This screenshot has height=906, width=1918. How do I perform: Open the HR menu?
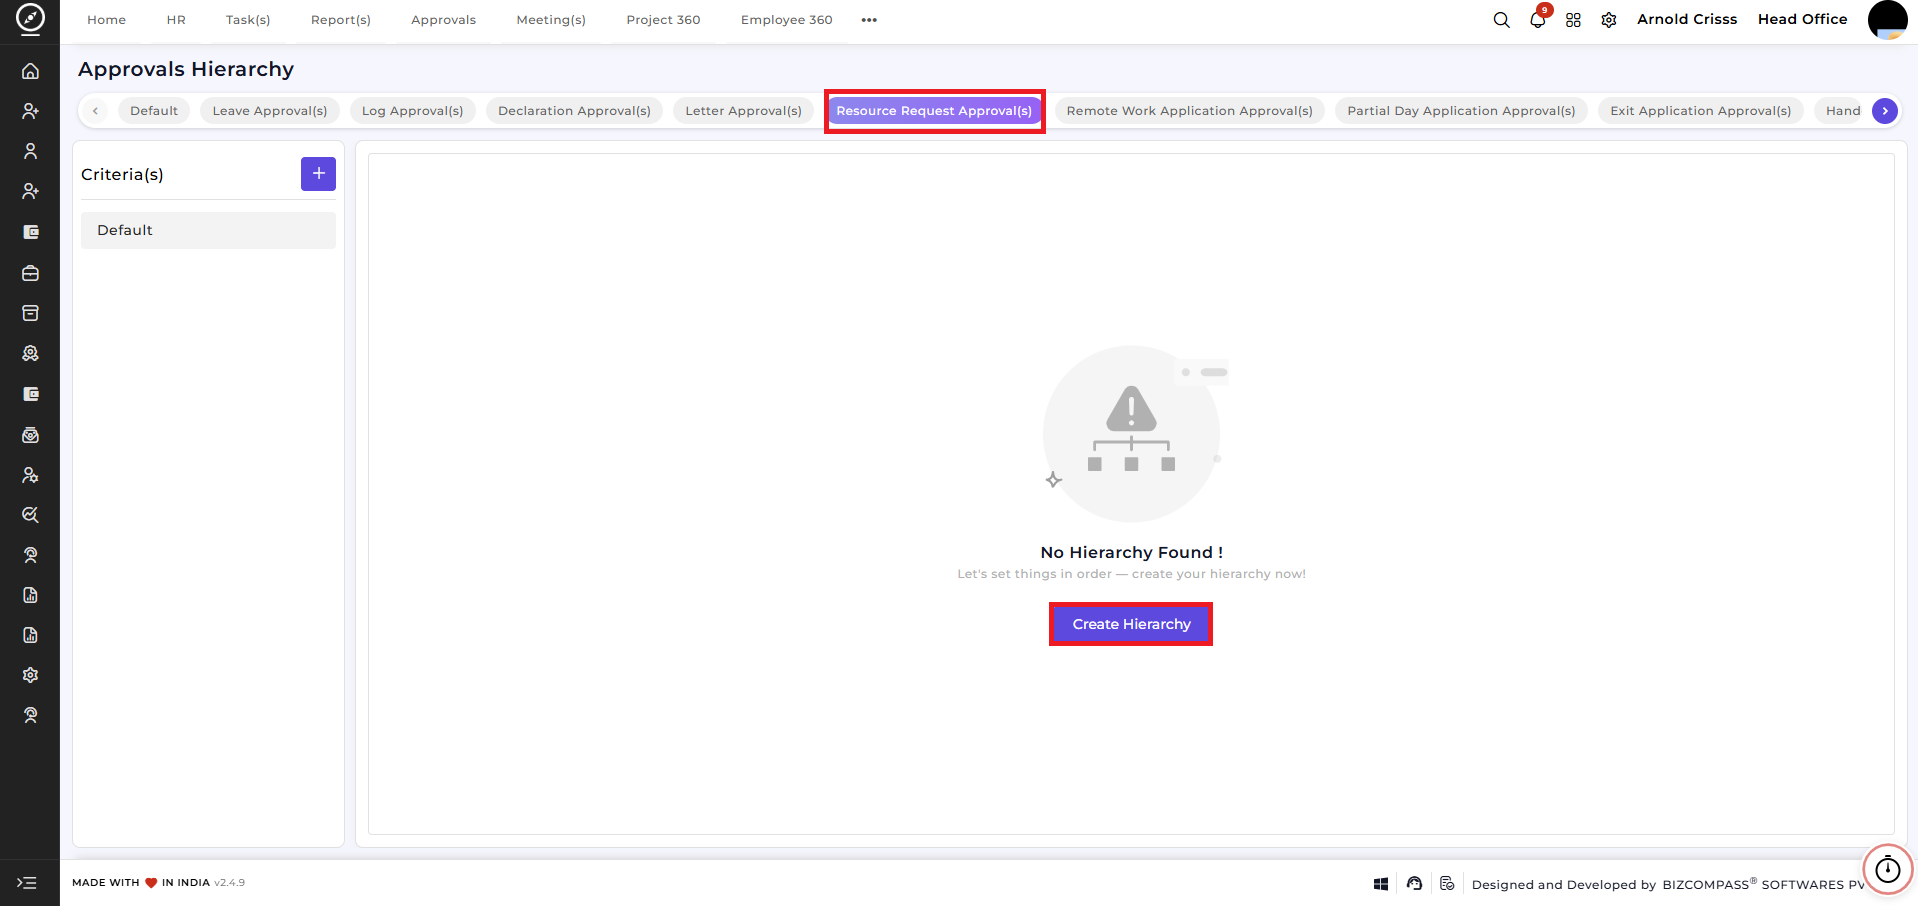point(176,20)
